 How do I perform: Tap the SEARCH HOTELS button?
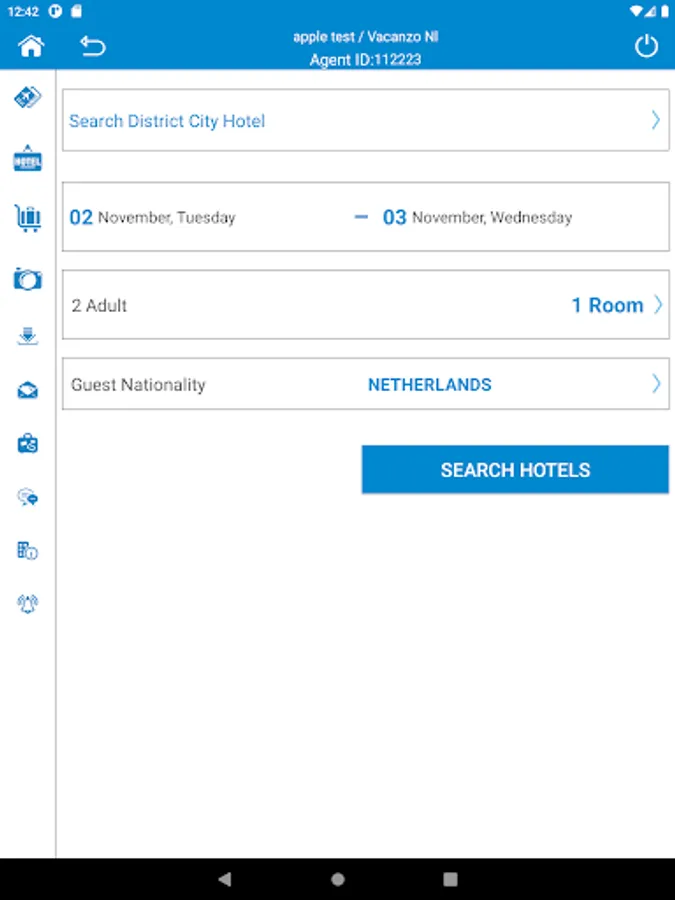point(515,470)
